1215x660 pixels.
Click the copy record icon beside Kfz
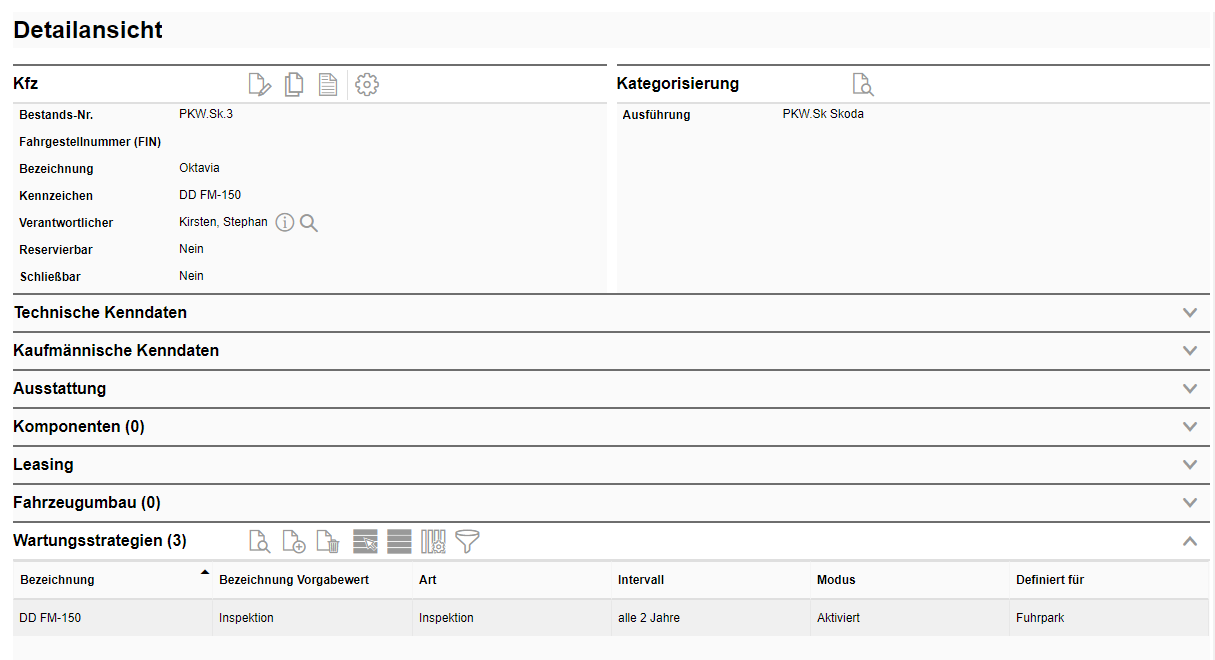coord(294,85)
